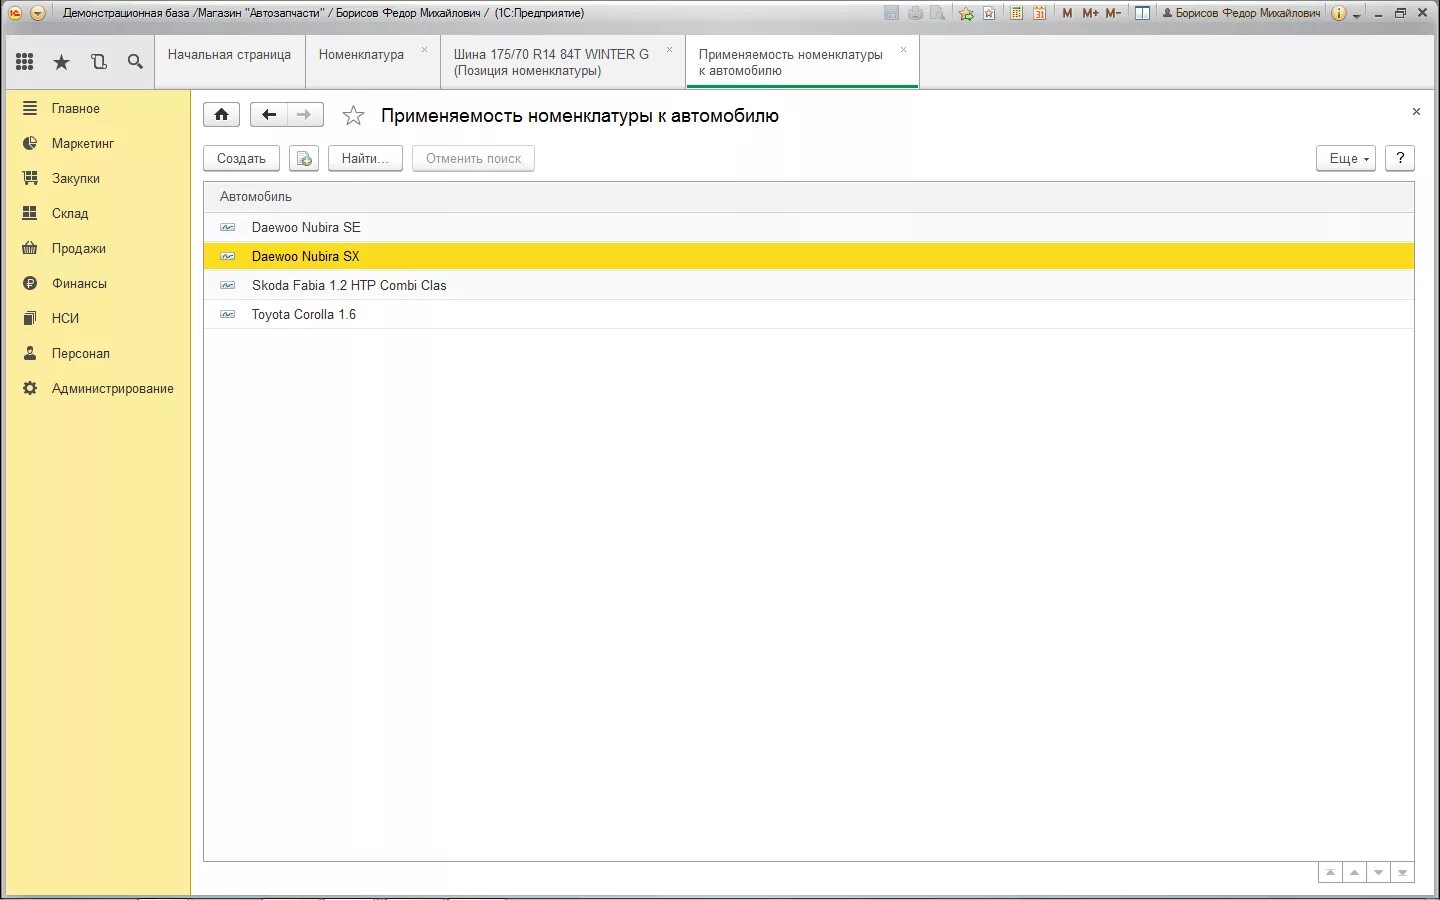Open the calculator icon in title bar
Screen dimensions: 1440x900
pos(1016,13)
